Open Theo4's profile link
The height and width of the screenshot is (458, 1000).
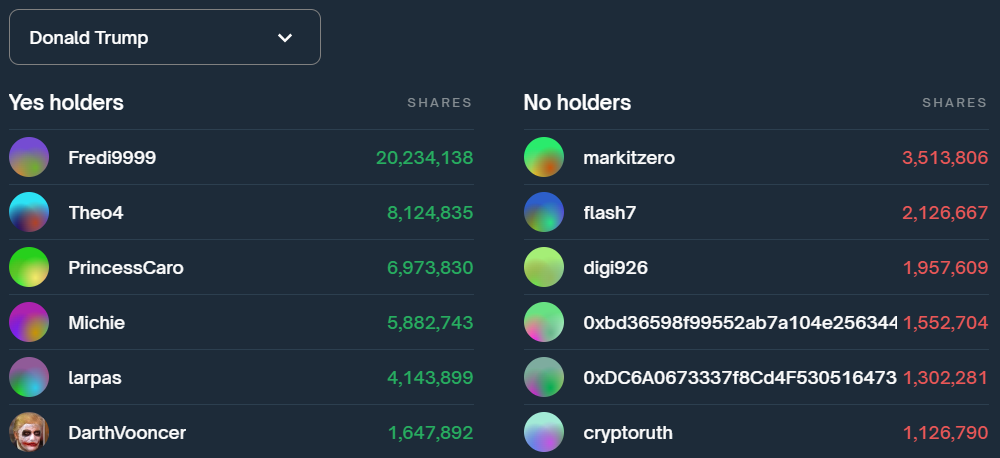[x=96, y=212]
